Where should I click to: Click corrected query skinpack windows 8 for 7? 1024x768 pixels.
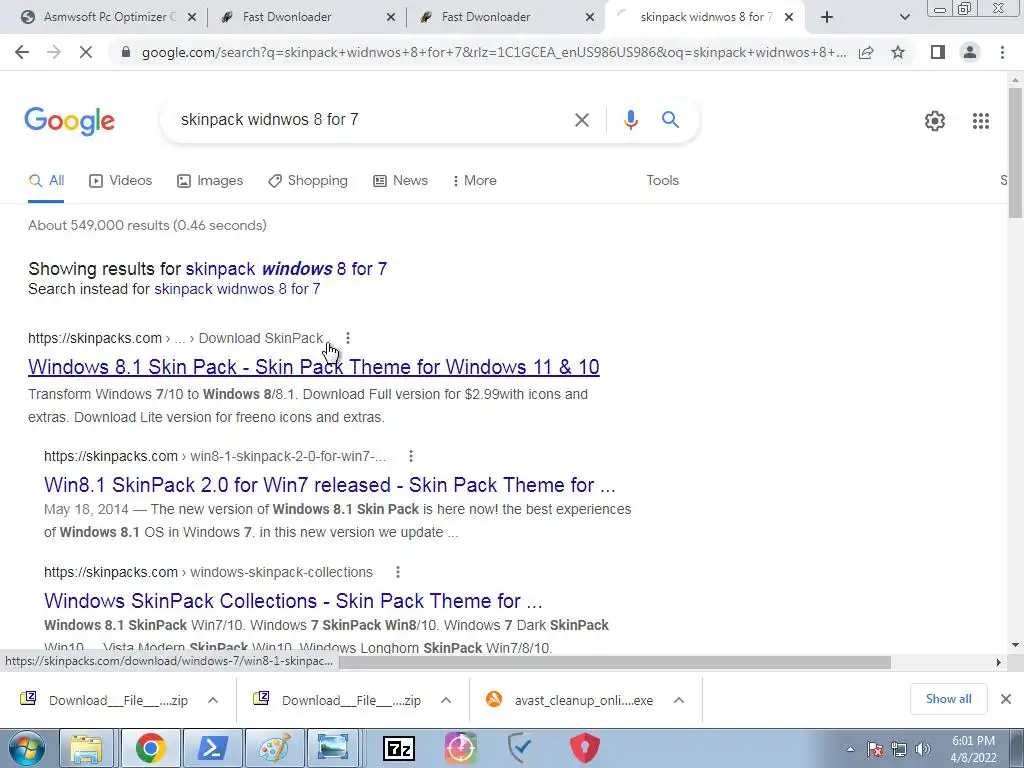tap(286, 269)
